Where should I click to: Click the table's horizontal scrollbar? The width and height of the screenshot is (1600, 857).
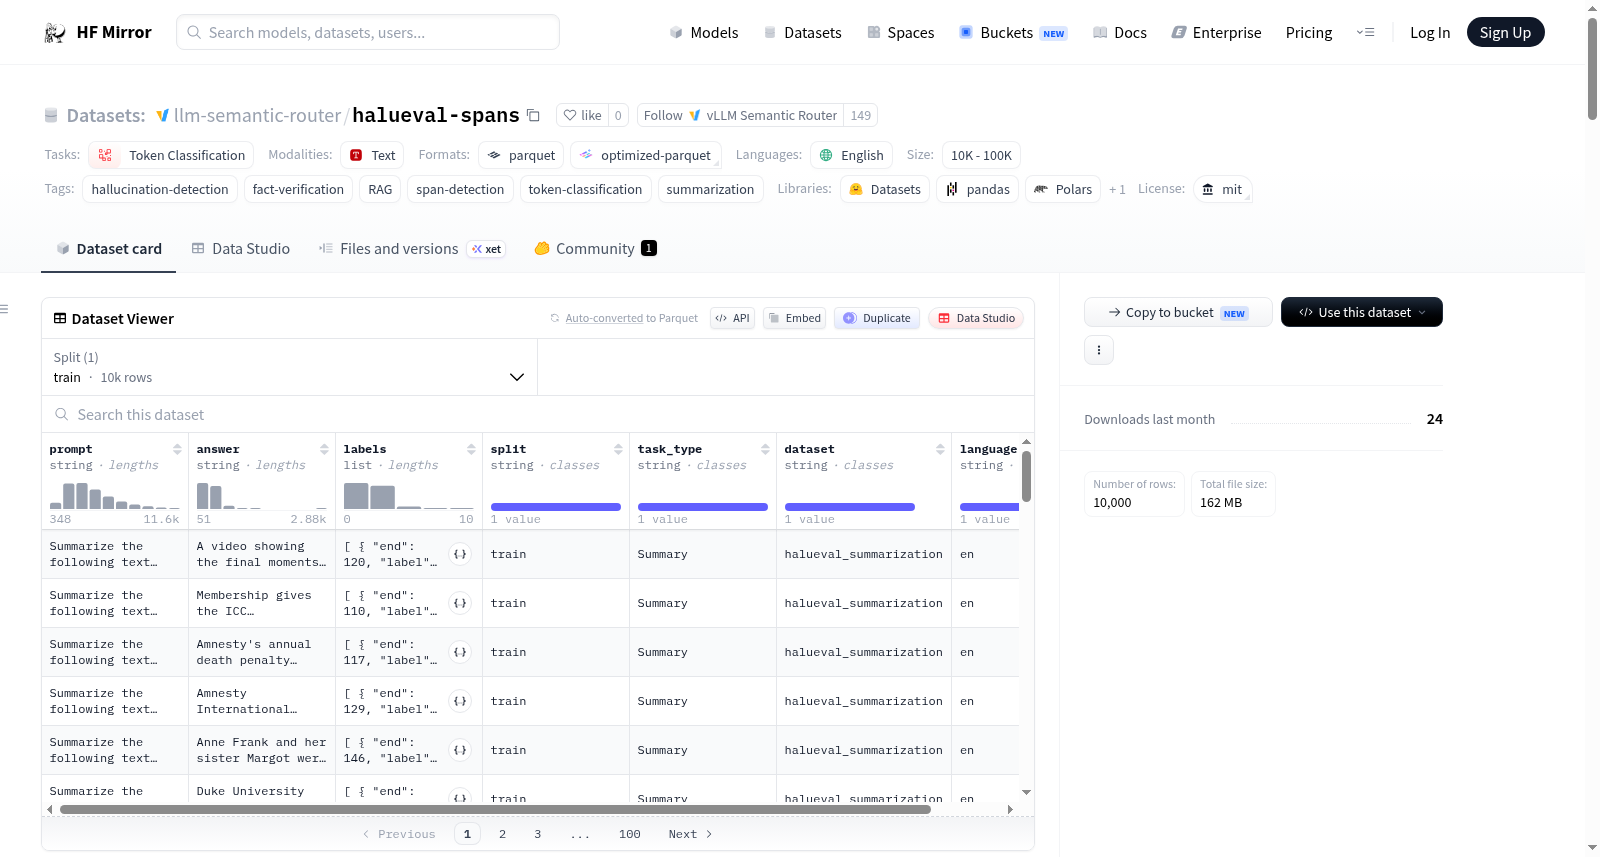click(495, 809)
